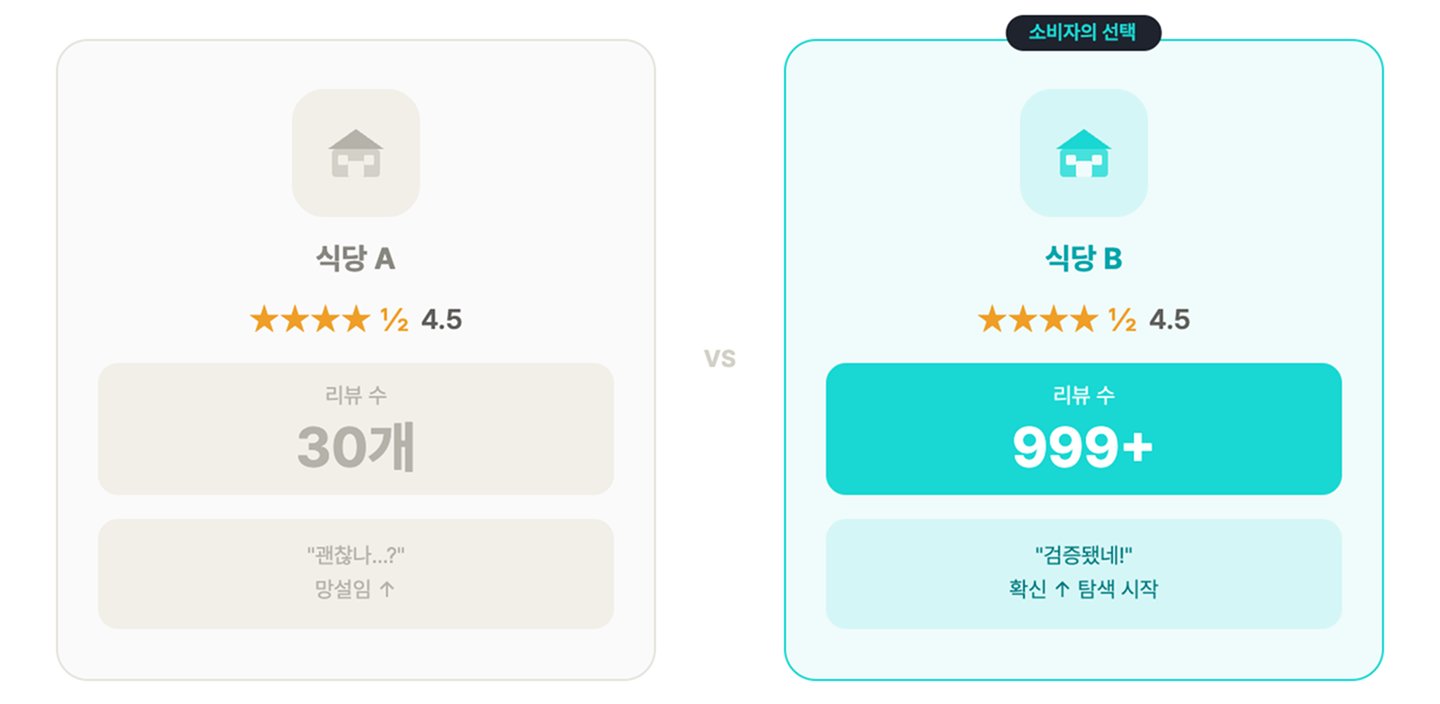1440x704 pixels.
Task: Open the 식당 A title
Action: 356,260
